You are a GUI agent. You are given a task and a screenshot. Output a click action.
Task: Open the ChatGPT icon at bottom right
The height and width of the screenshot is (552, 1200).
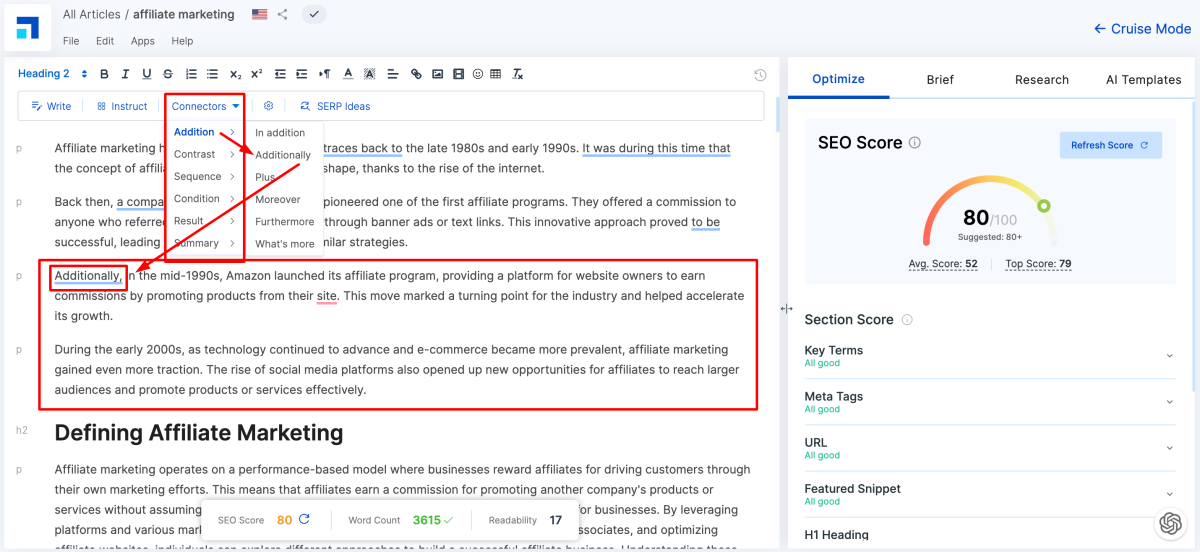1169,523
